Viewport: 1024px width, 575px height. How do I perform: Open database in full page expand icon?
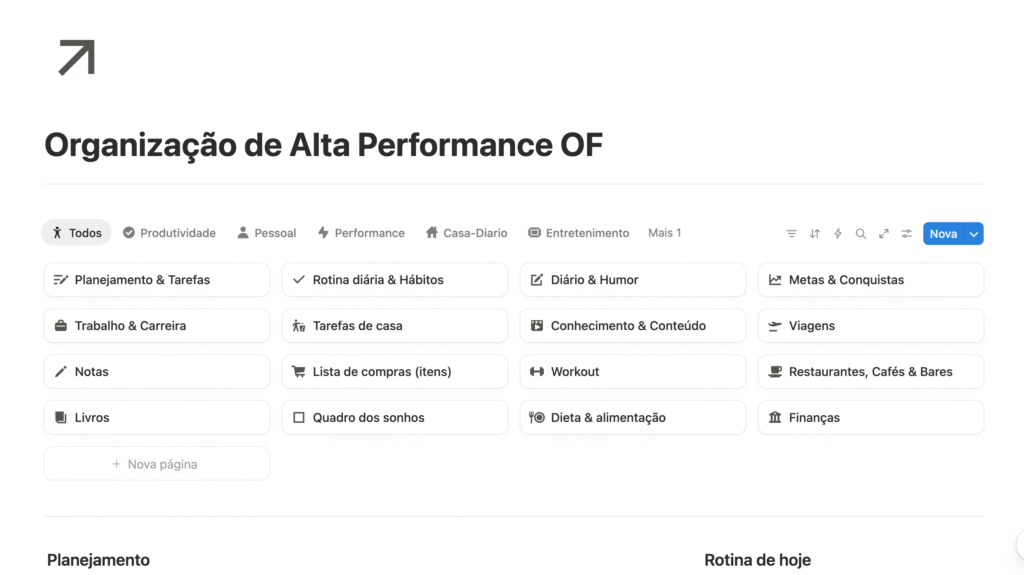point(883,234)
